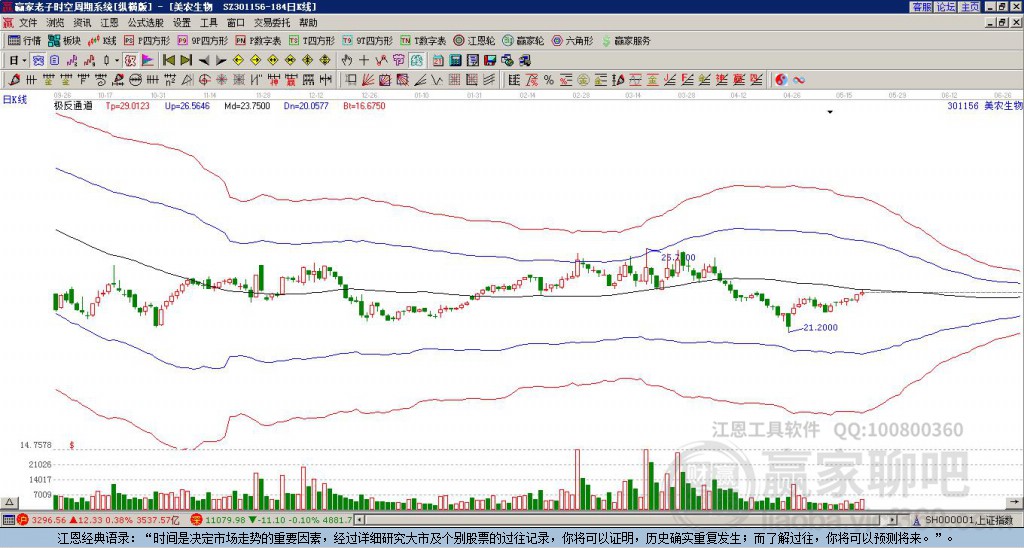Viewport: 1024px width, 548px height.
Task: Click horizontal scrollbar right arrow
Action: click(x=893, y=520)
